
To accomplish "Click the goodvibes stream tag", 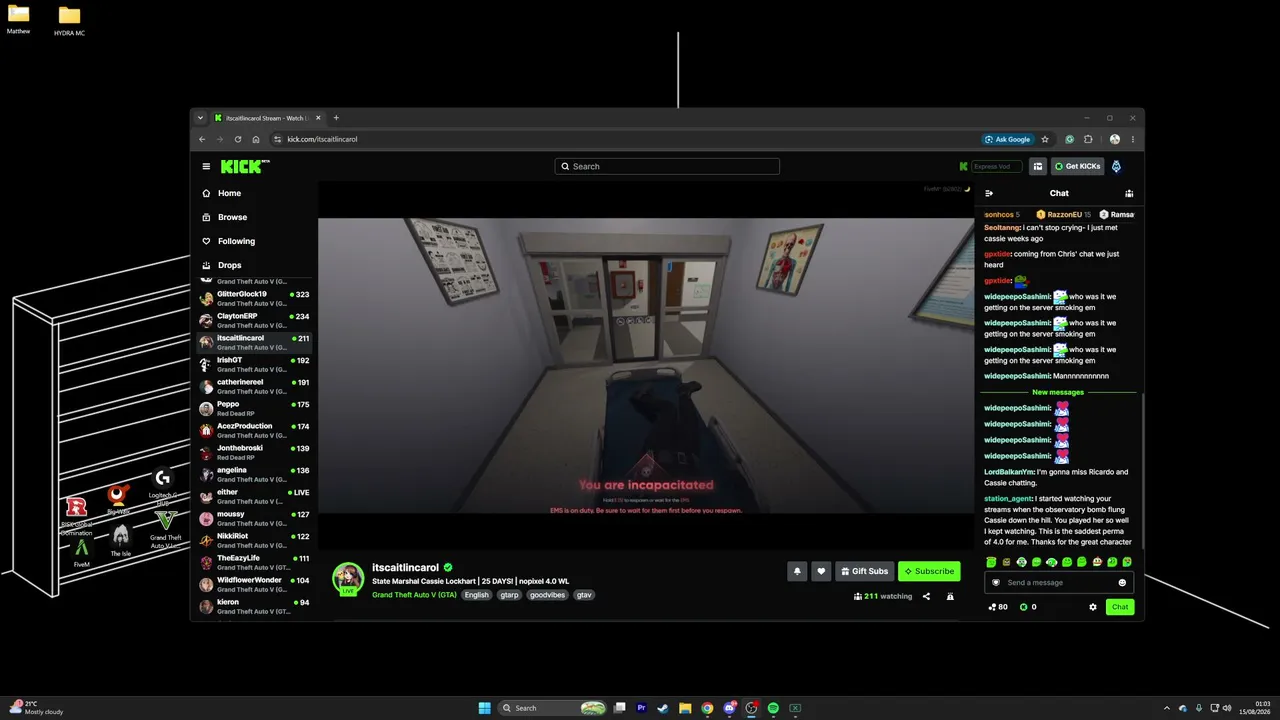I will coord(547,595).
